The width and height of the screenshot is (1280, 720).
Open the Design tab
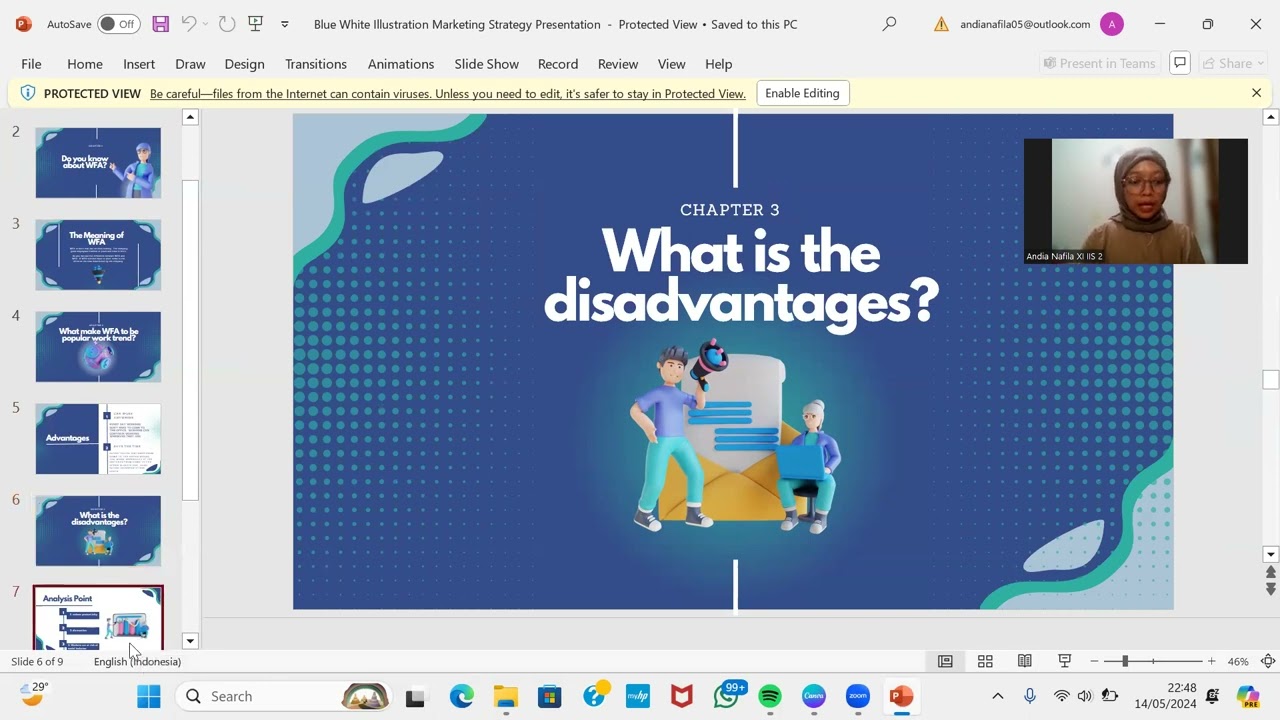244,64
